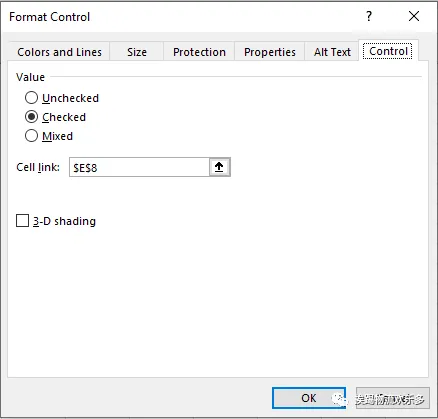Click into the Cell link input field
This screenshot has height=419, width=438.
pos(139,167)
